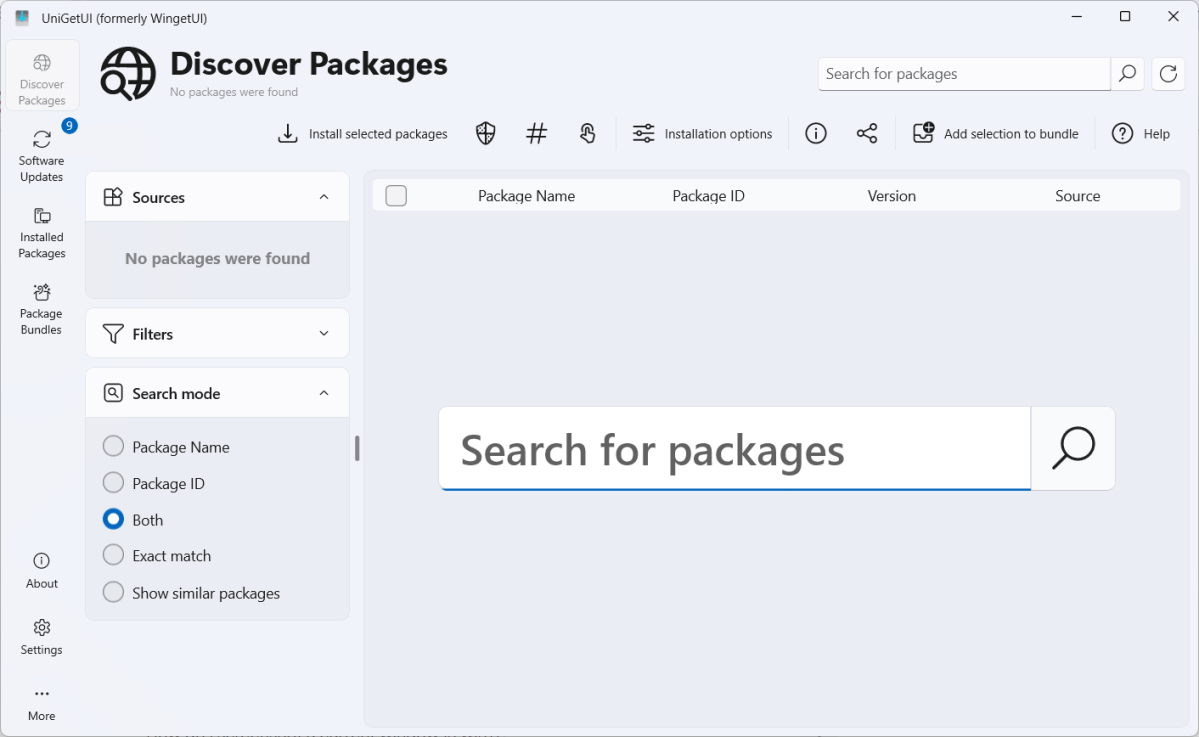
Task: Open Software Updates in the sidebar
Action: coord(42,156)
